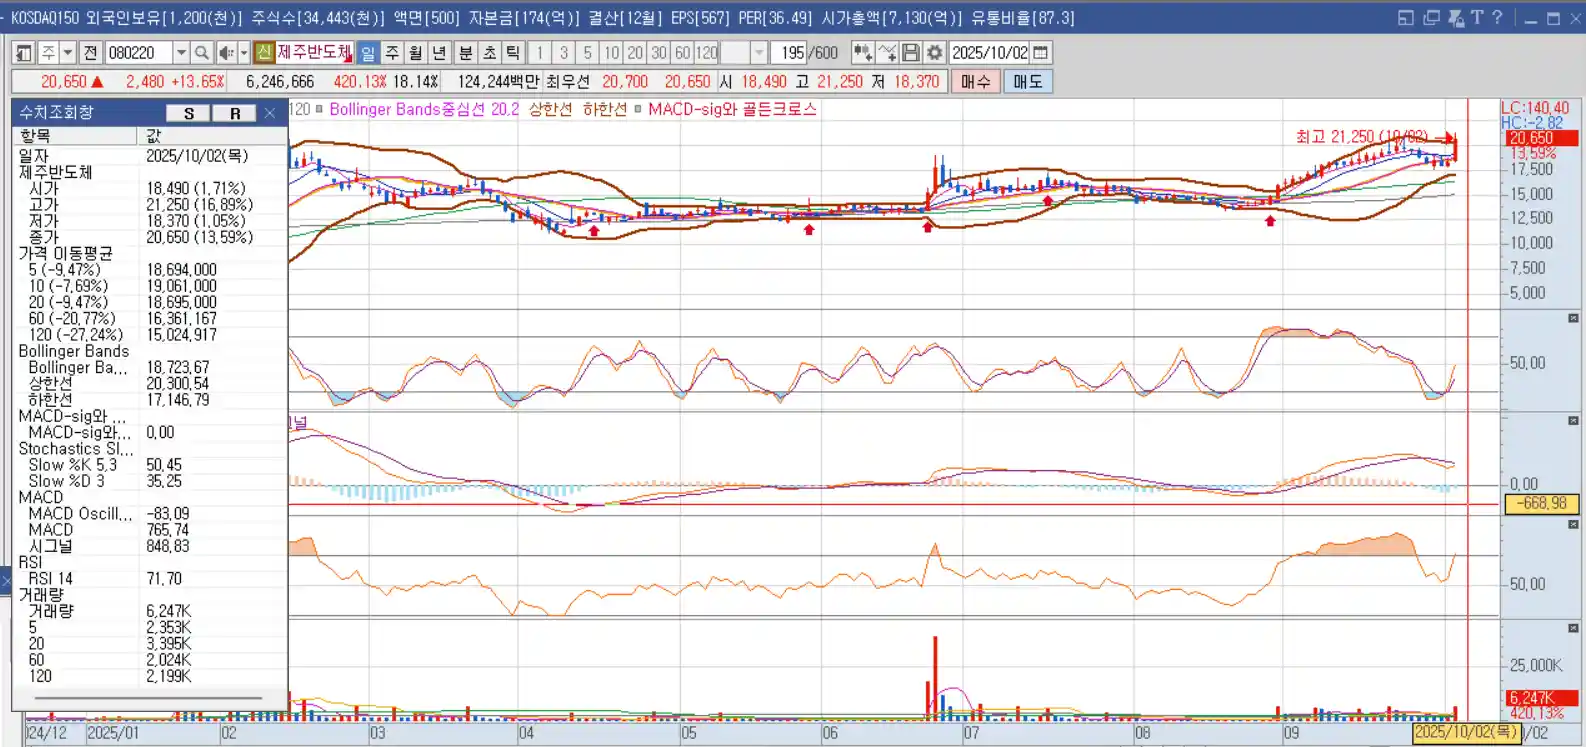The width and height of the screenshot is (1586, 747).
Task: Click the candle count field 195
Action: 788,52
